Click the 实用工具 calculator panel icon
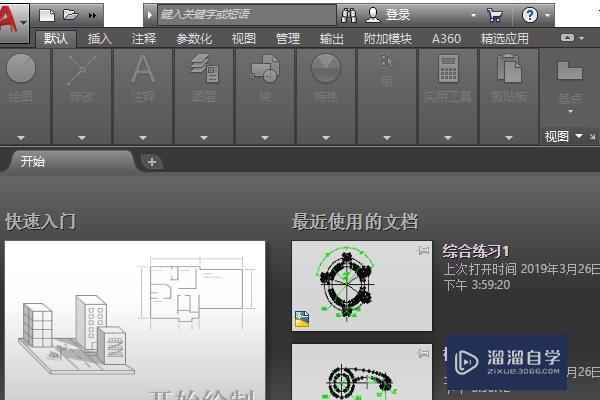 448,68
